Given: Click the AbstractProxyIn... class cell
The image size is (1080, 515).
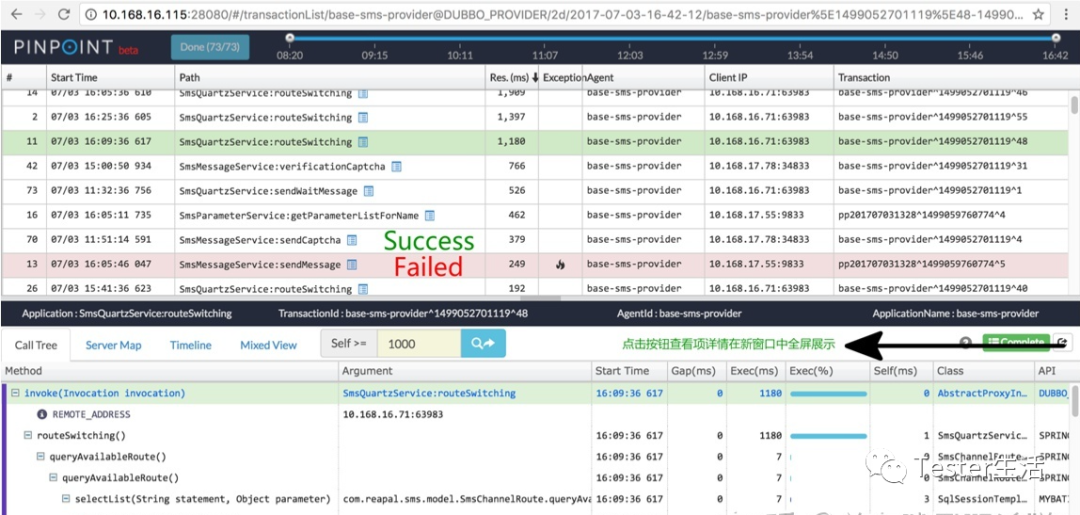Looking at the screenshot, I should click(982, 393).
